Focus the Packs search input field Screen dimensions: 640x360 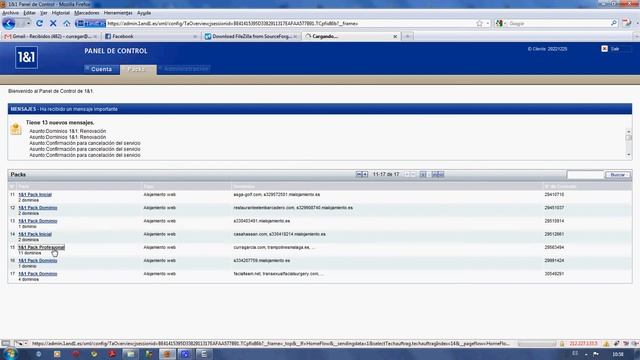pyautogui.click(x=585, y=175)
